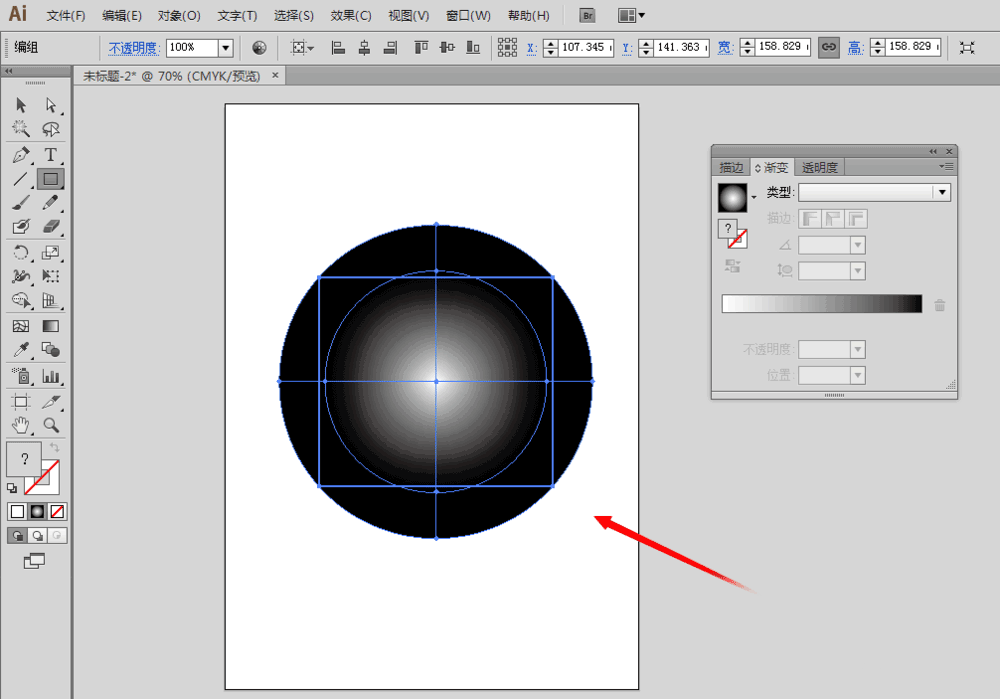Click the X position input field
The width and height of the screenshot is (1000, 699).
(x=584, y=47)
